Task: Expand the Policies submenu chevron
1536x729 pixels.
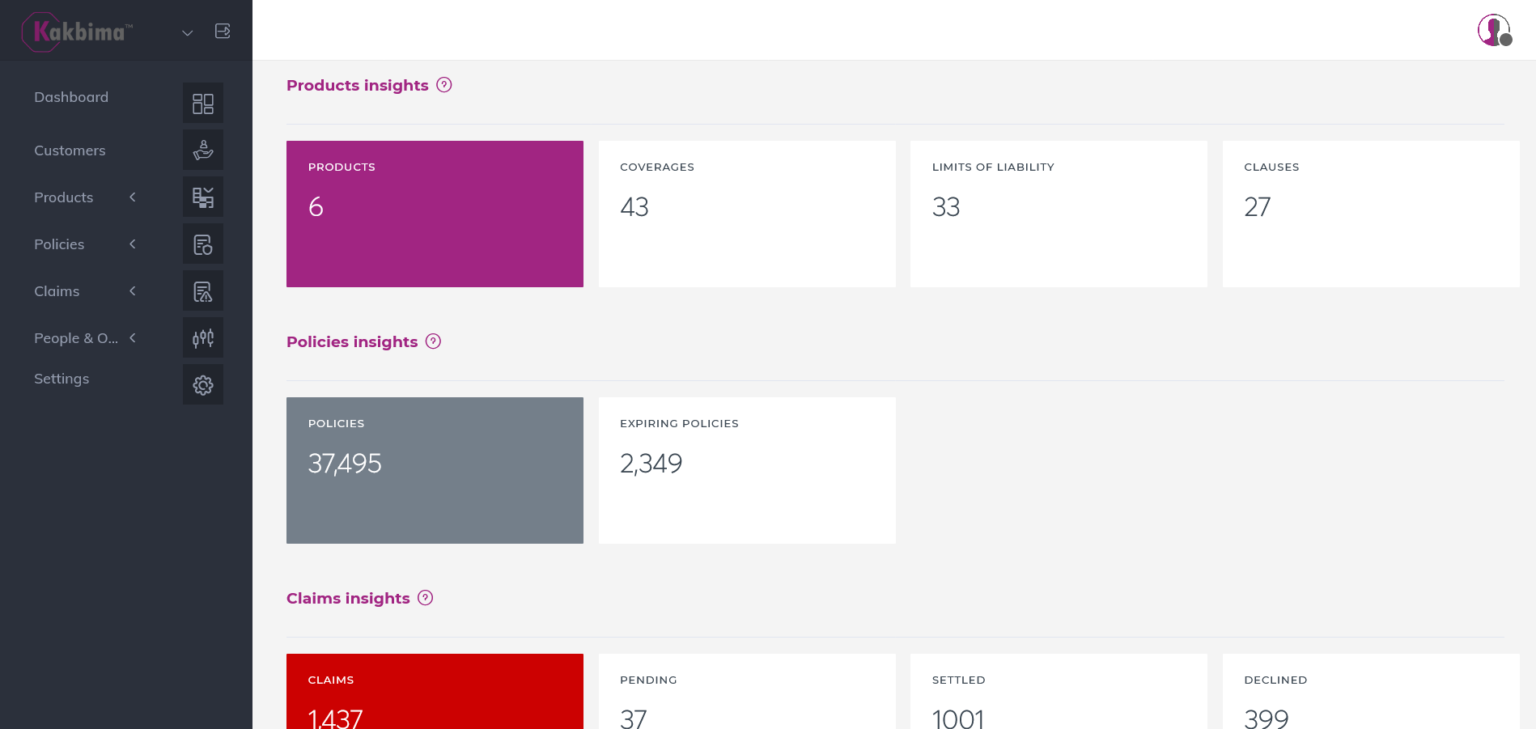Action: [132, 244]
